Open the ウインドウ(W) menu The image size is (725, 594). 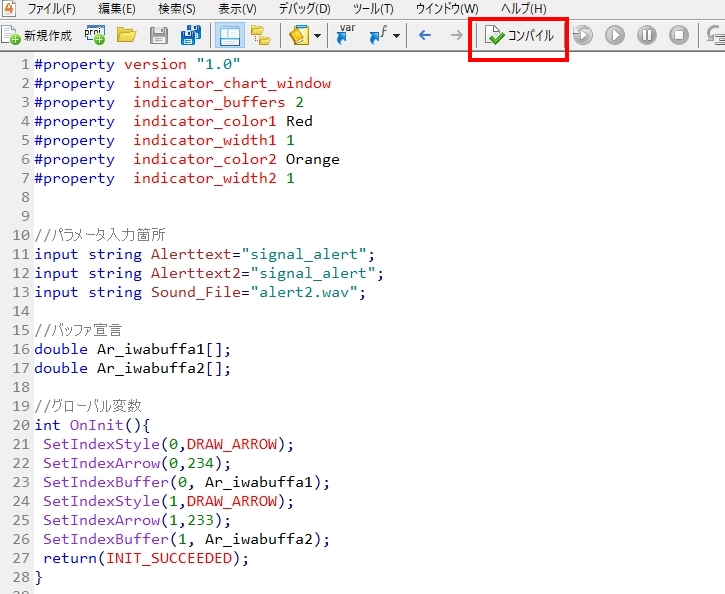point(447,9)
